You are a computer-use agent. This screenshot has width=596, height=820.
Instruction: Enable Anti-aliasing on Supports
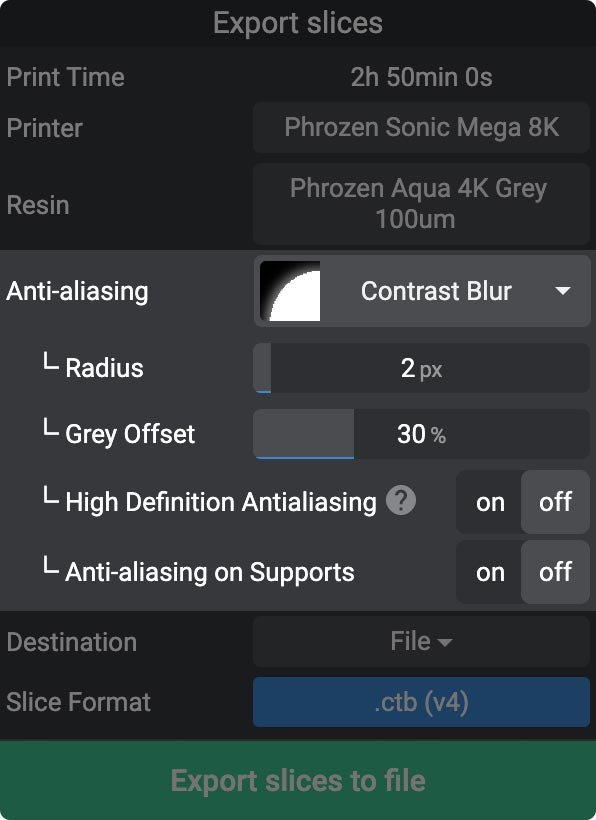(489, 572)
